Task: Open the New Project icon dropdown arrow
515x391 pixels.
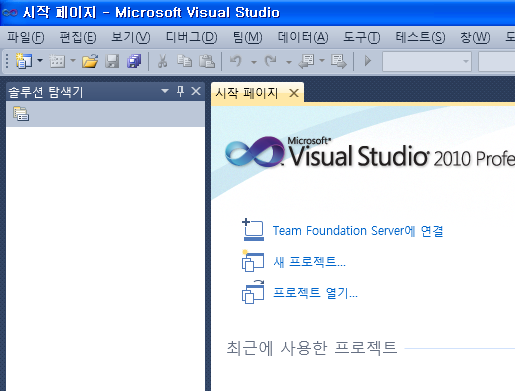Action: pos(40,61)
